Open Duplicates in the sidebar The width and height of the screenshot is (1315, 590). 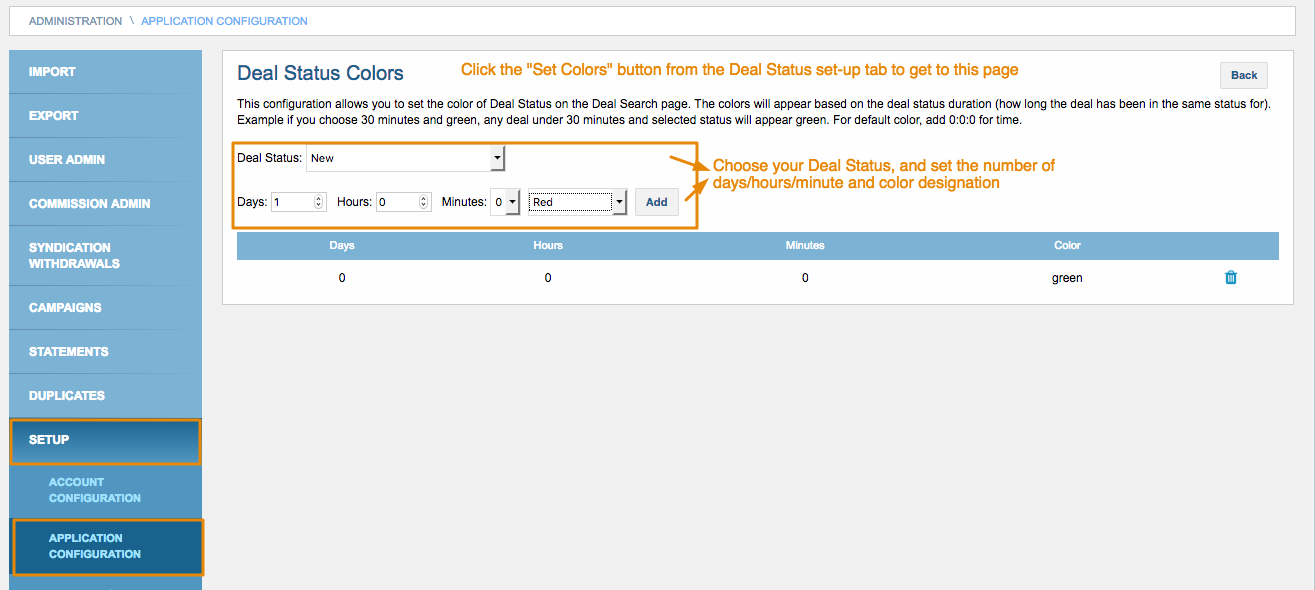105,396
